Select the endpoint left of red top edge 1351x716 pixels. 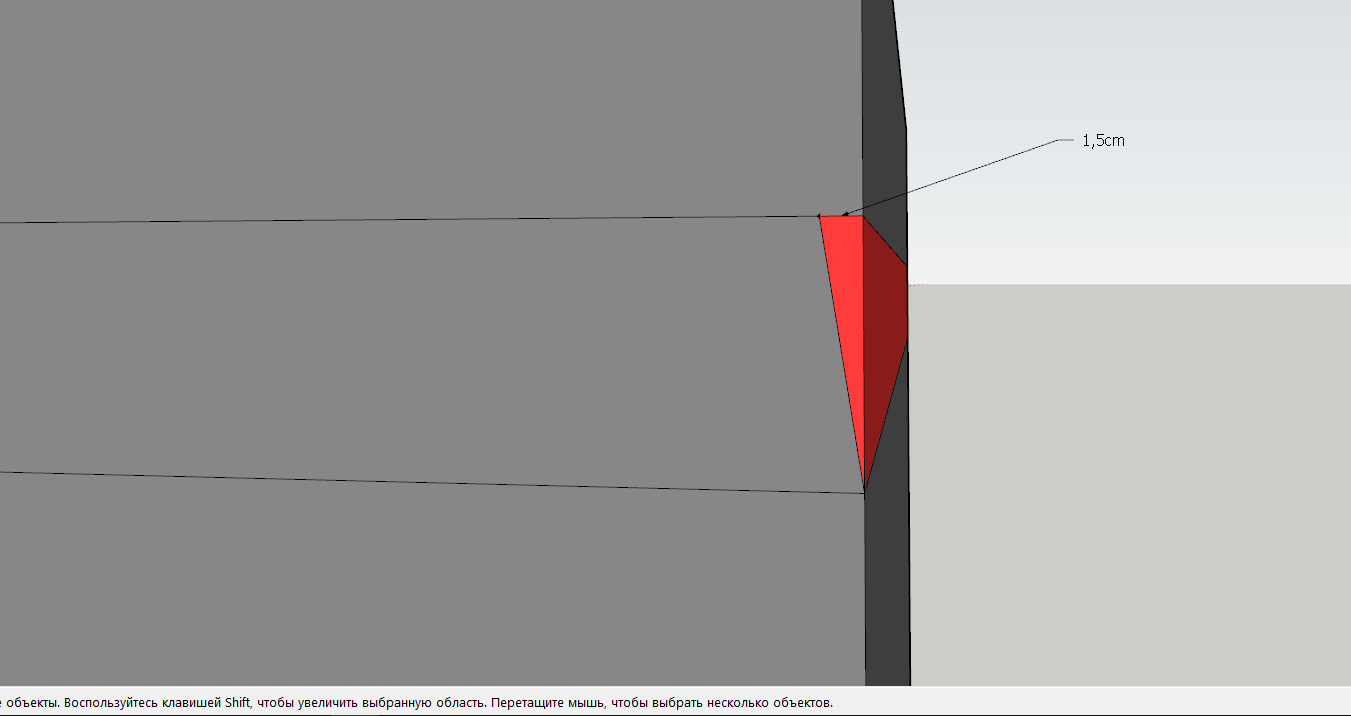click(819, 215)
